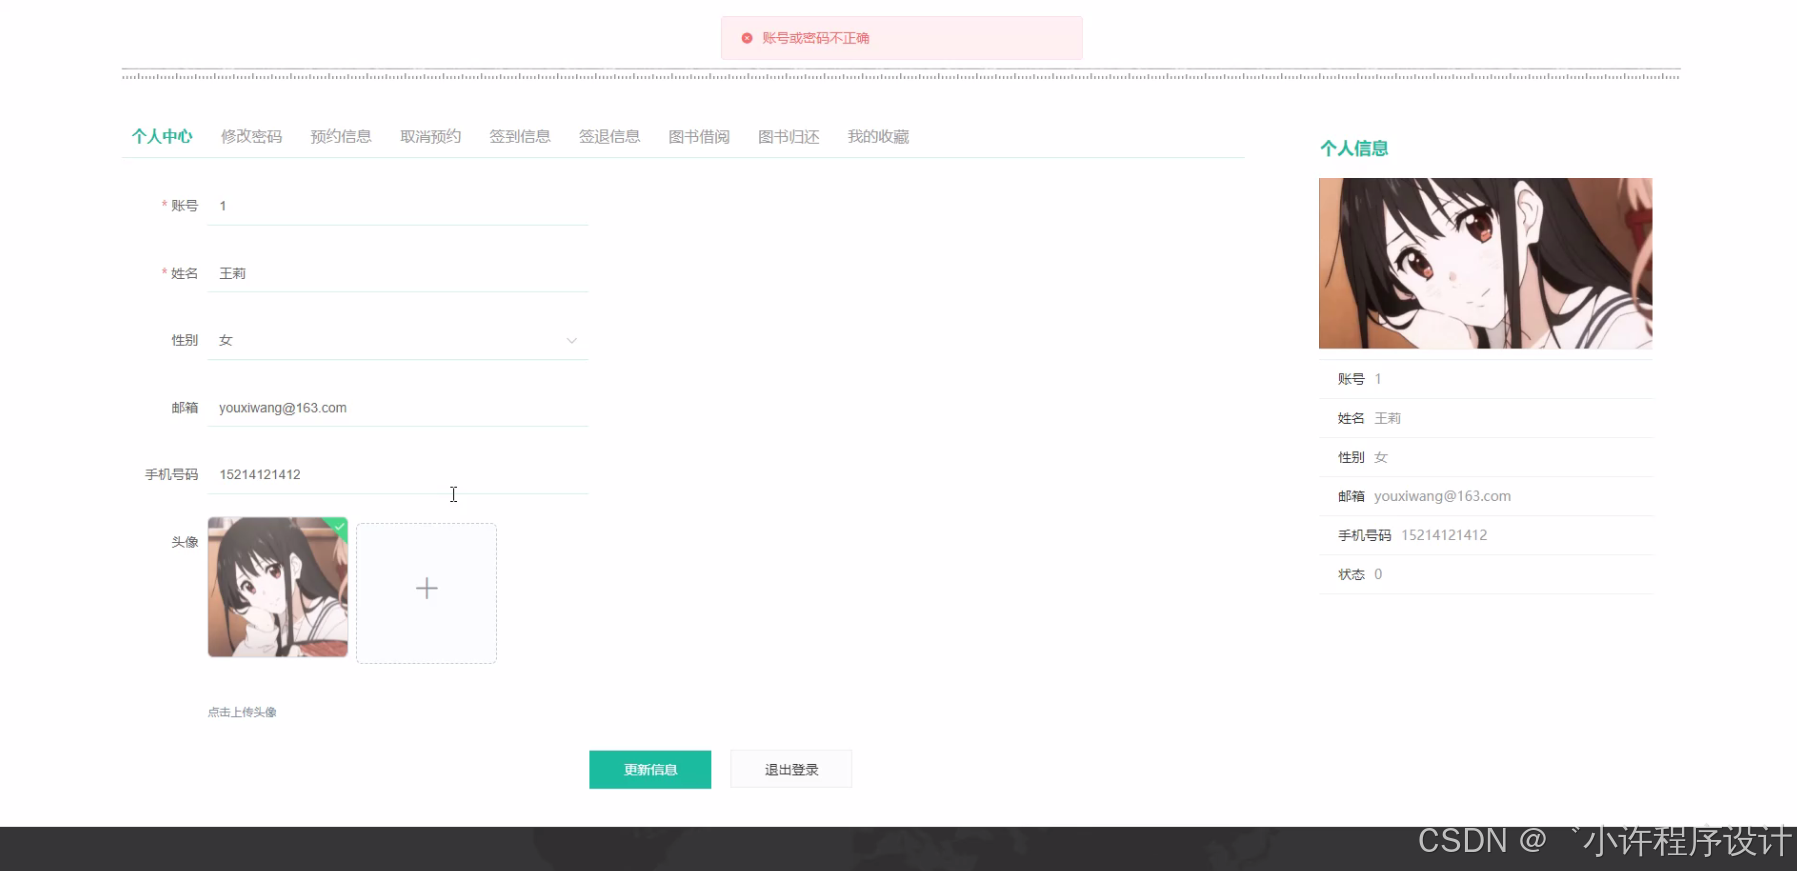Open the 个人中心 tab
This screenshot has width=1797, height=871.
click(x=162, y=136)
